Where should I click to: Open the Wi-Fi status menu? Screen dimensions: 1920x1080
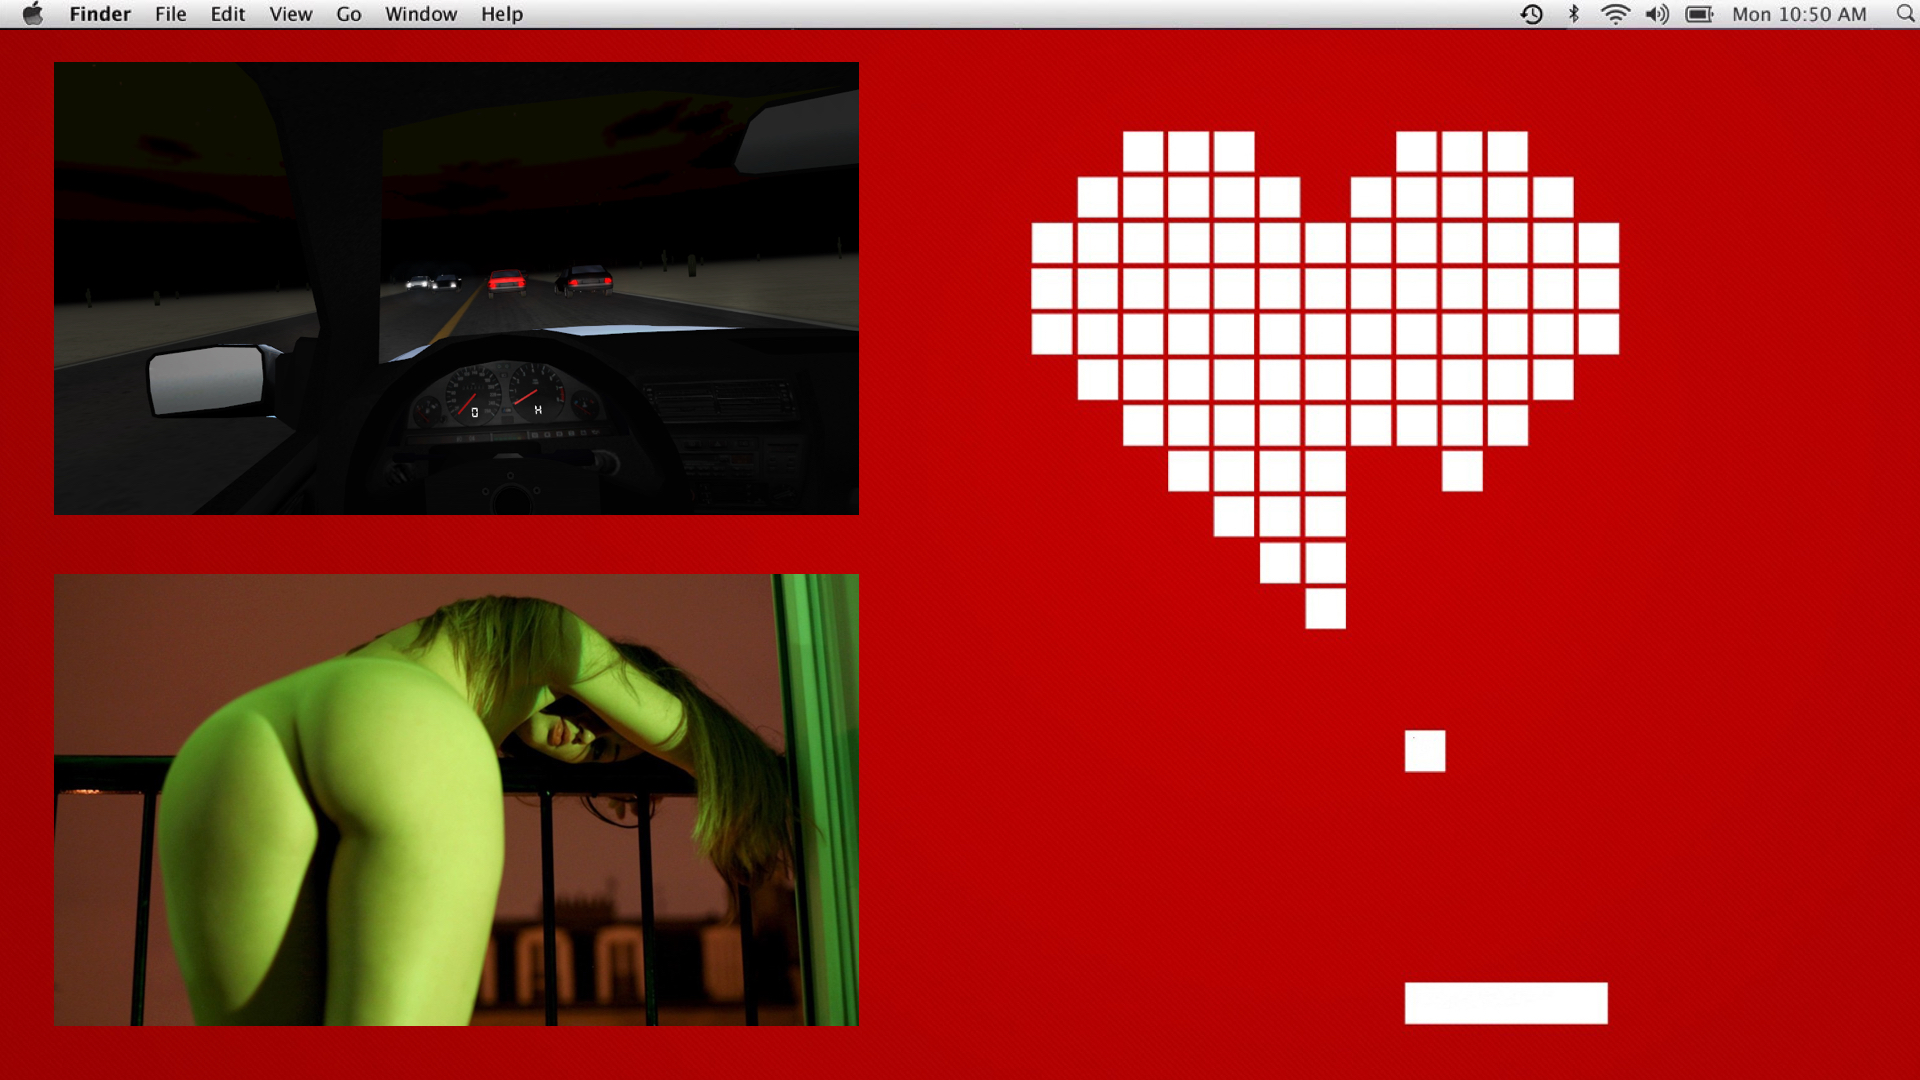click(x=1614, y=14)
